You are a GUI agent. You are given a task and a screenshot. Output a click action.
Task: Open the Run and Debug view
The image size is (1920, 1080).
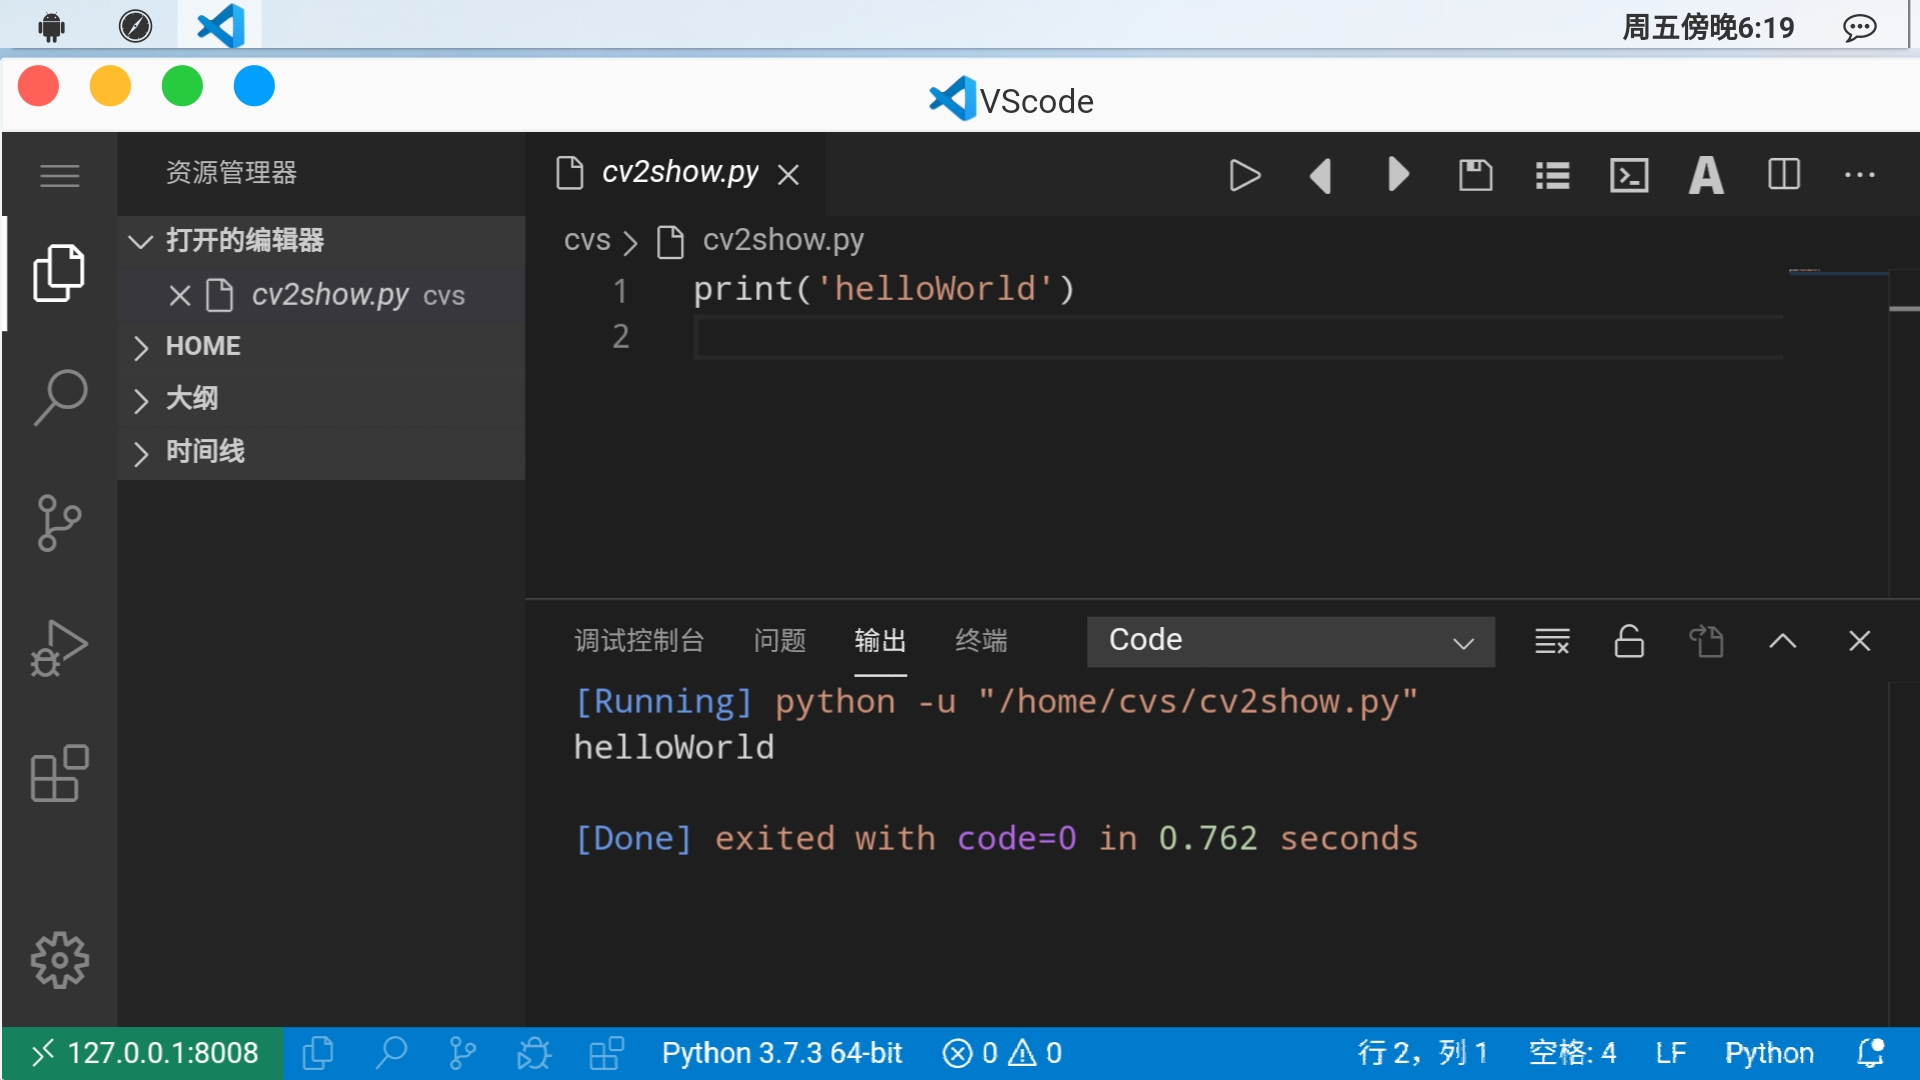click(x=60, y=648)
